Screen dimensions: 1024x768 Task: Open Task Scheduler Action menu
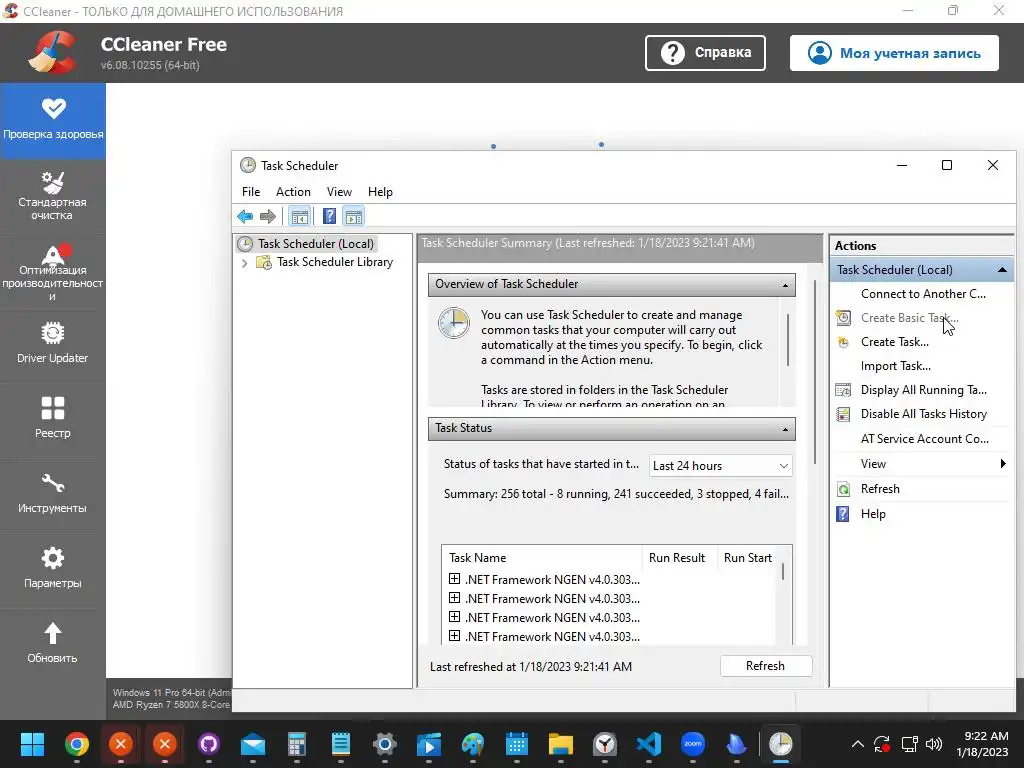coord(293,192)
